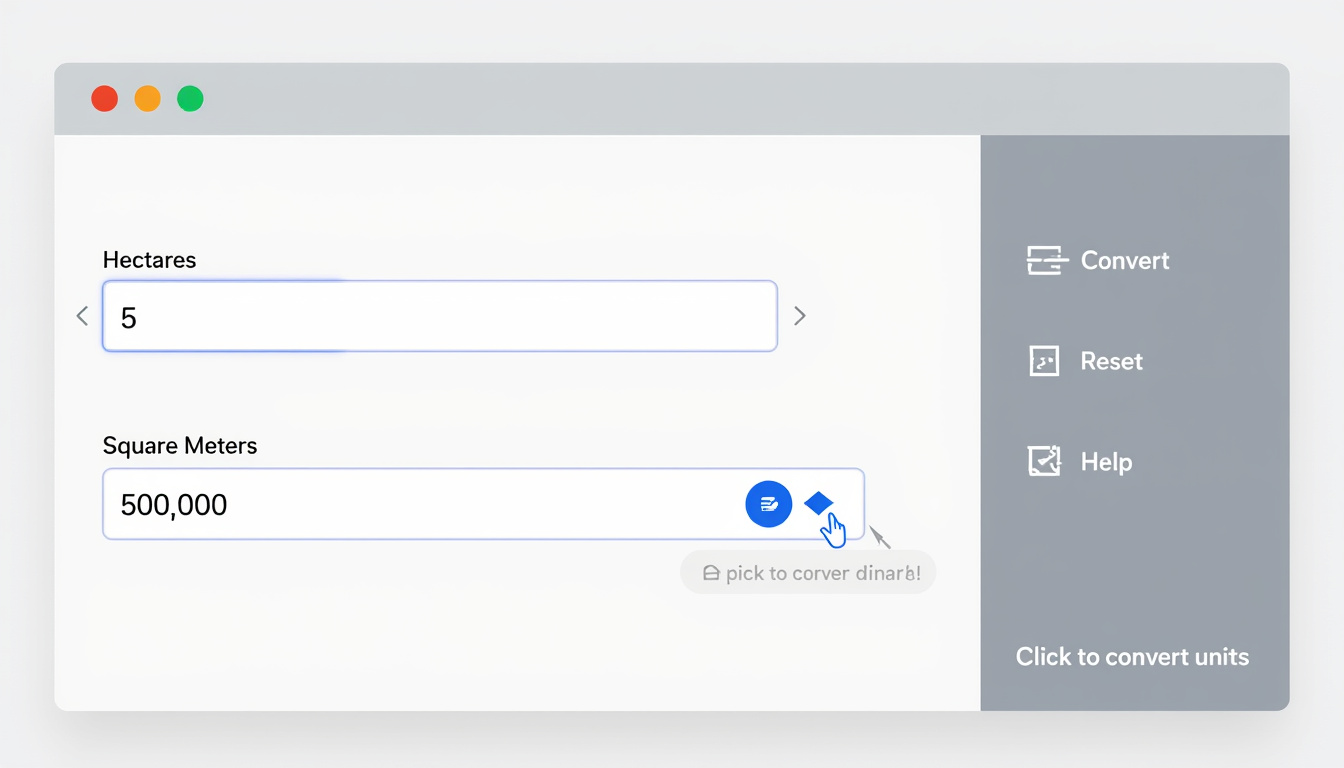Click the yellow minimize window button
Viewport: 1344px width, 768px height.
click(147, 99)
